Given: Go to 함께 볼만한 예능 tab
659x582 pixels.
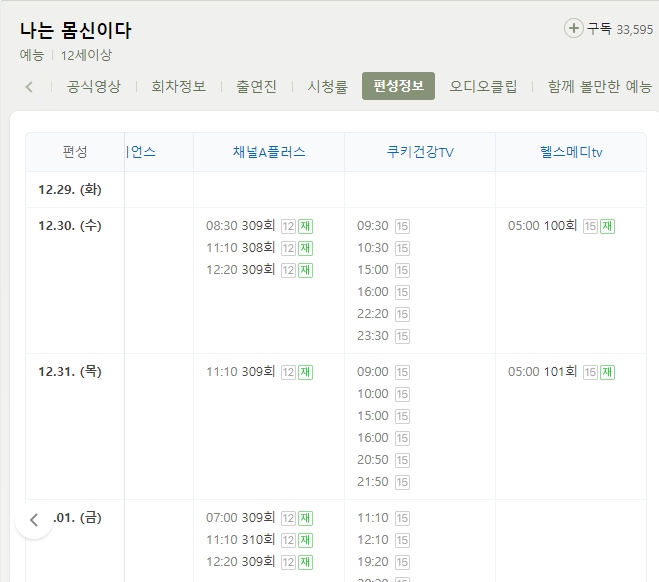Looking at the screenshot, I should coord(600,87).
